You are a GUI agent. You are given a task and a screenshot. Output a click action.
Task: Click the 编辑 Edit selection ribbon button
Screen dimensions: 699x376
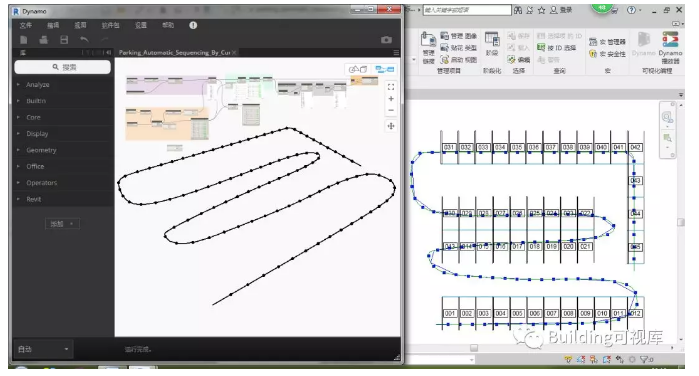tap(518, 60)
